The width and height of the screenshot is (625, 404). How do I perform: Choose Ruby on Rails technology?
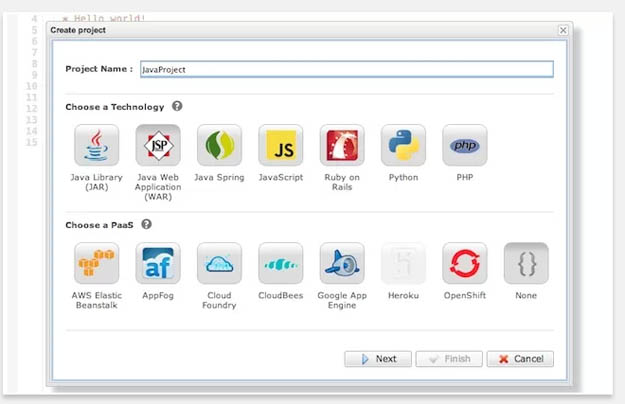(342, 145)
